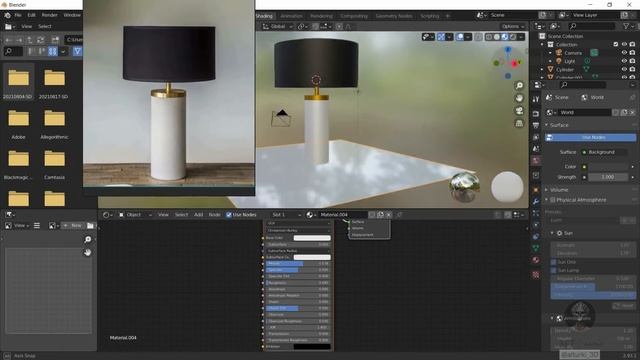The image size is (640, 360).
Task: Collapse the Collection in the outliner
Action: (x=542, y=44)
